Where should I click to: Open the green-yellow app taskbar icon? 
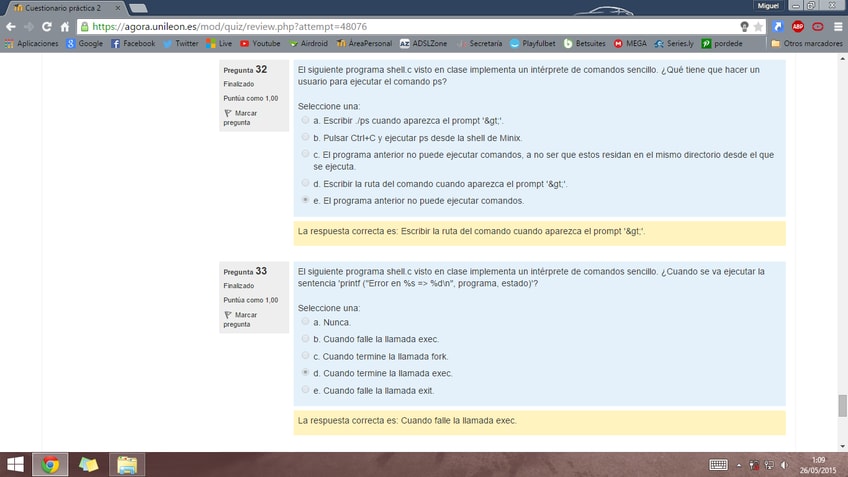89,465
